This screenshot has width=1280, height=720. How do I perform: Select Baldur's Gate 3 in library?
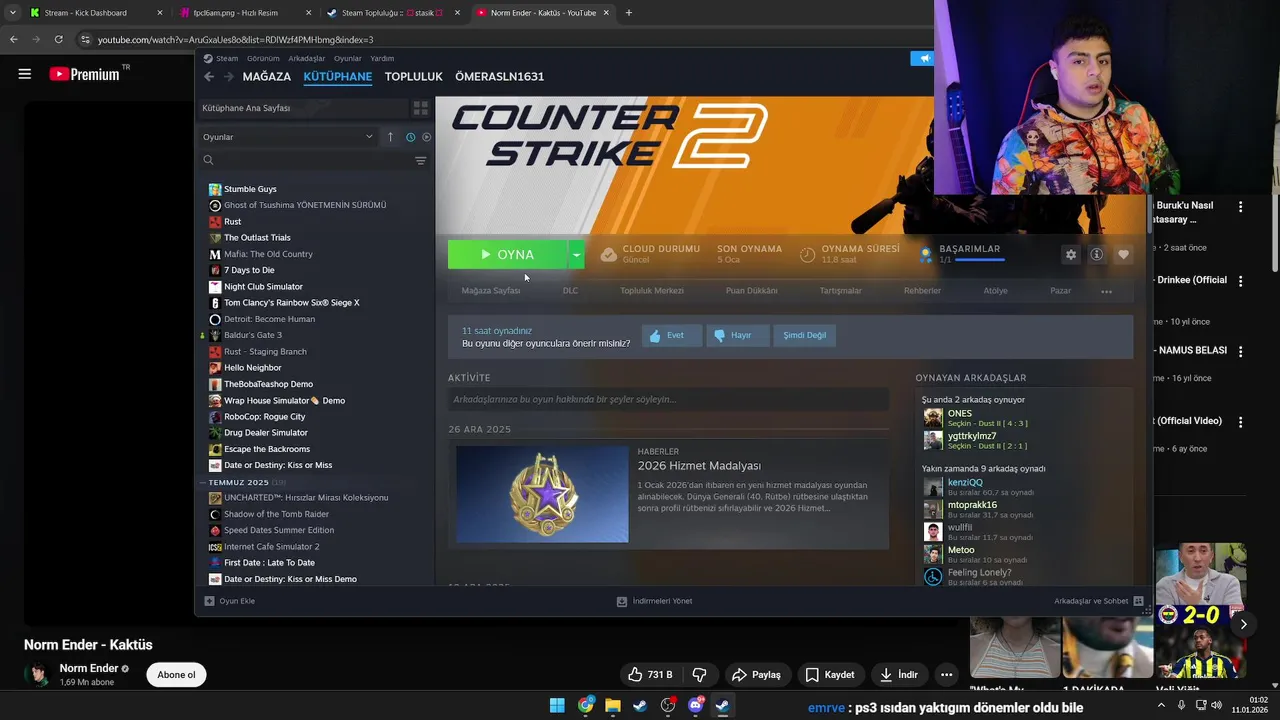[253, 335]
